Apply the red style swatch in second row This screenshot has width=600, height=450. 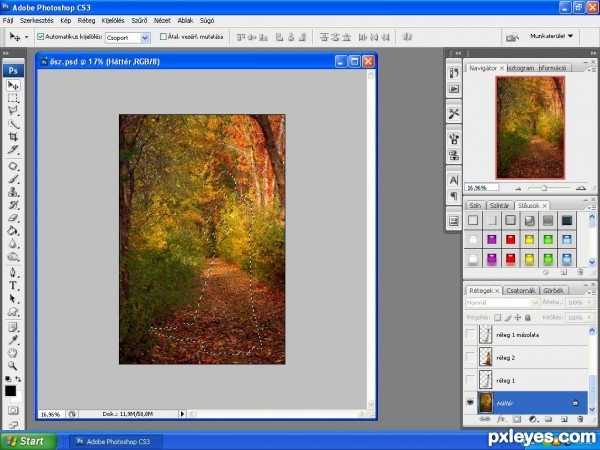[x=510, y=239]
